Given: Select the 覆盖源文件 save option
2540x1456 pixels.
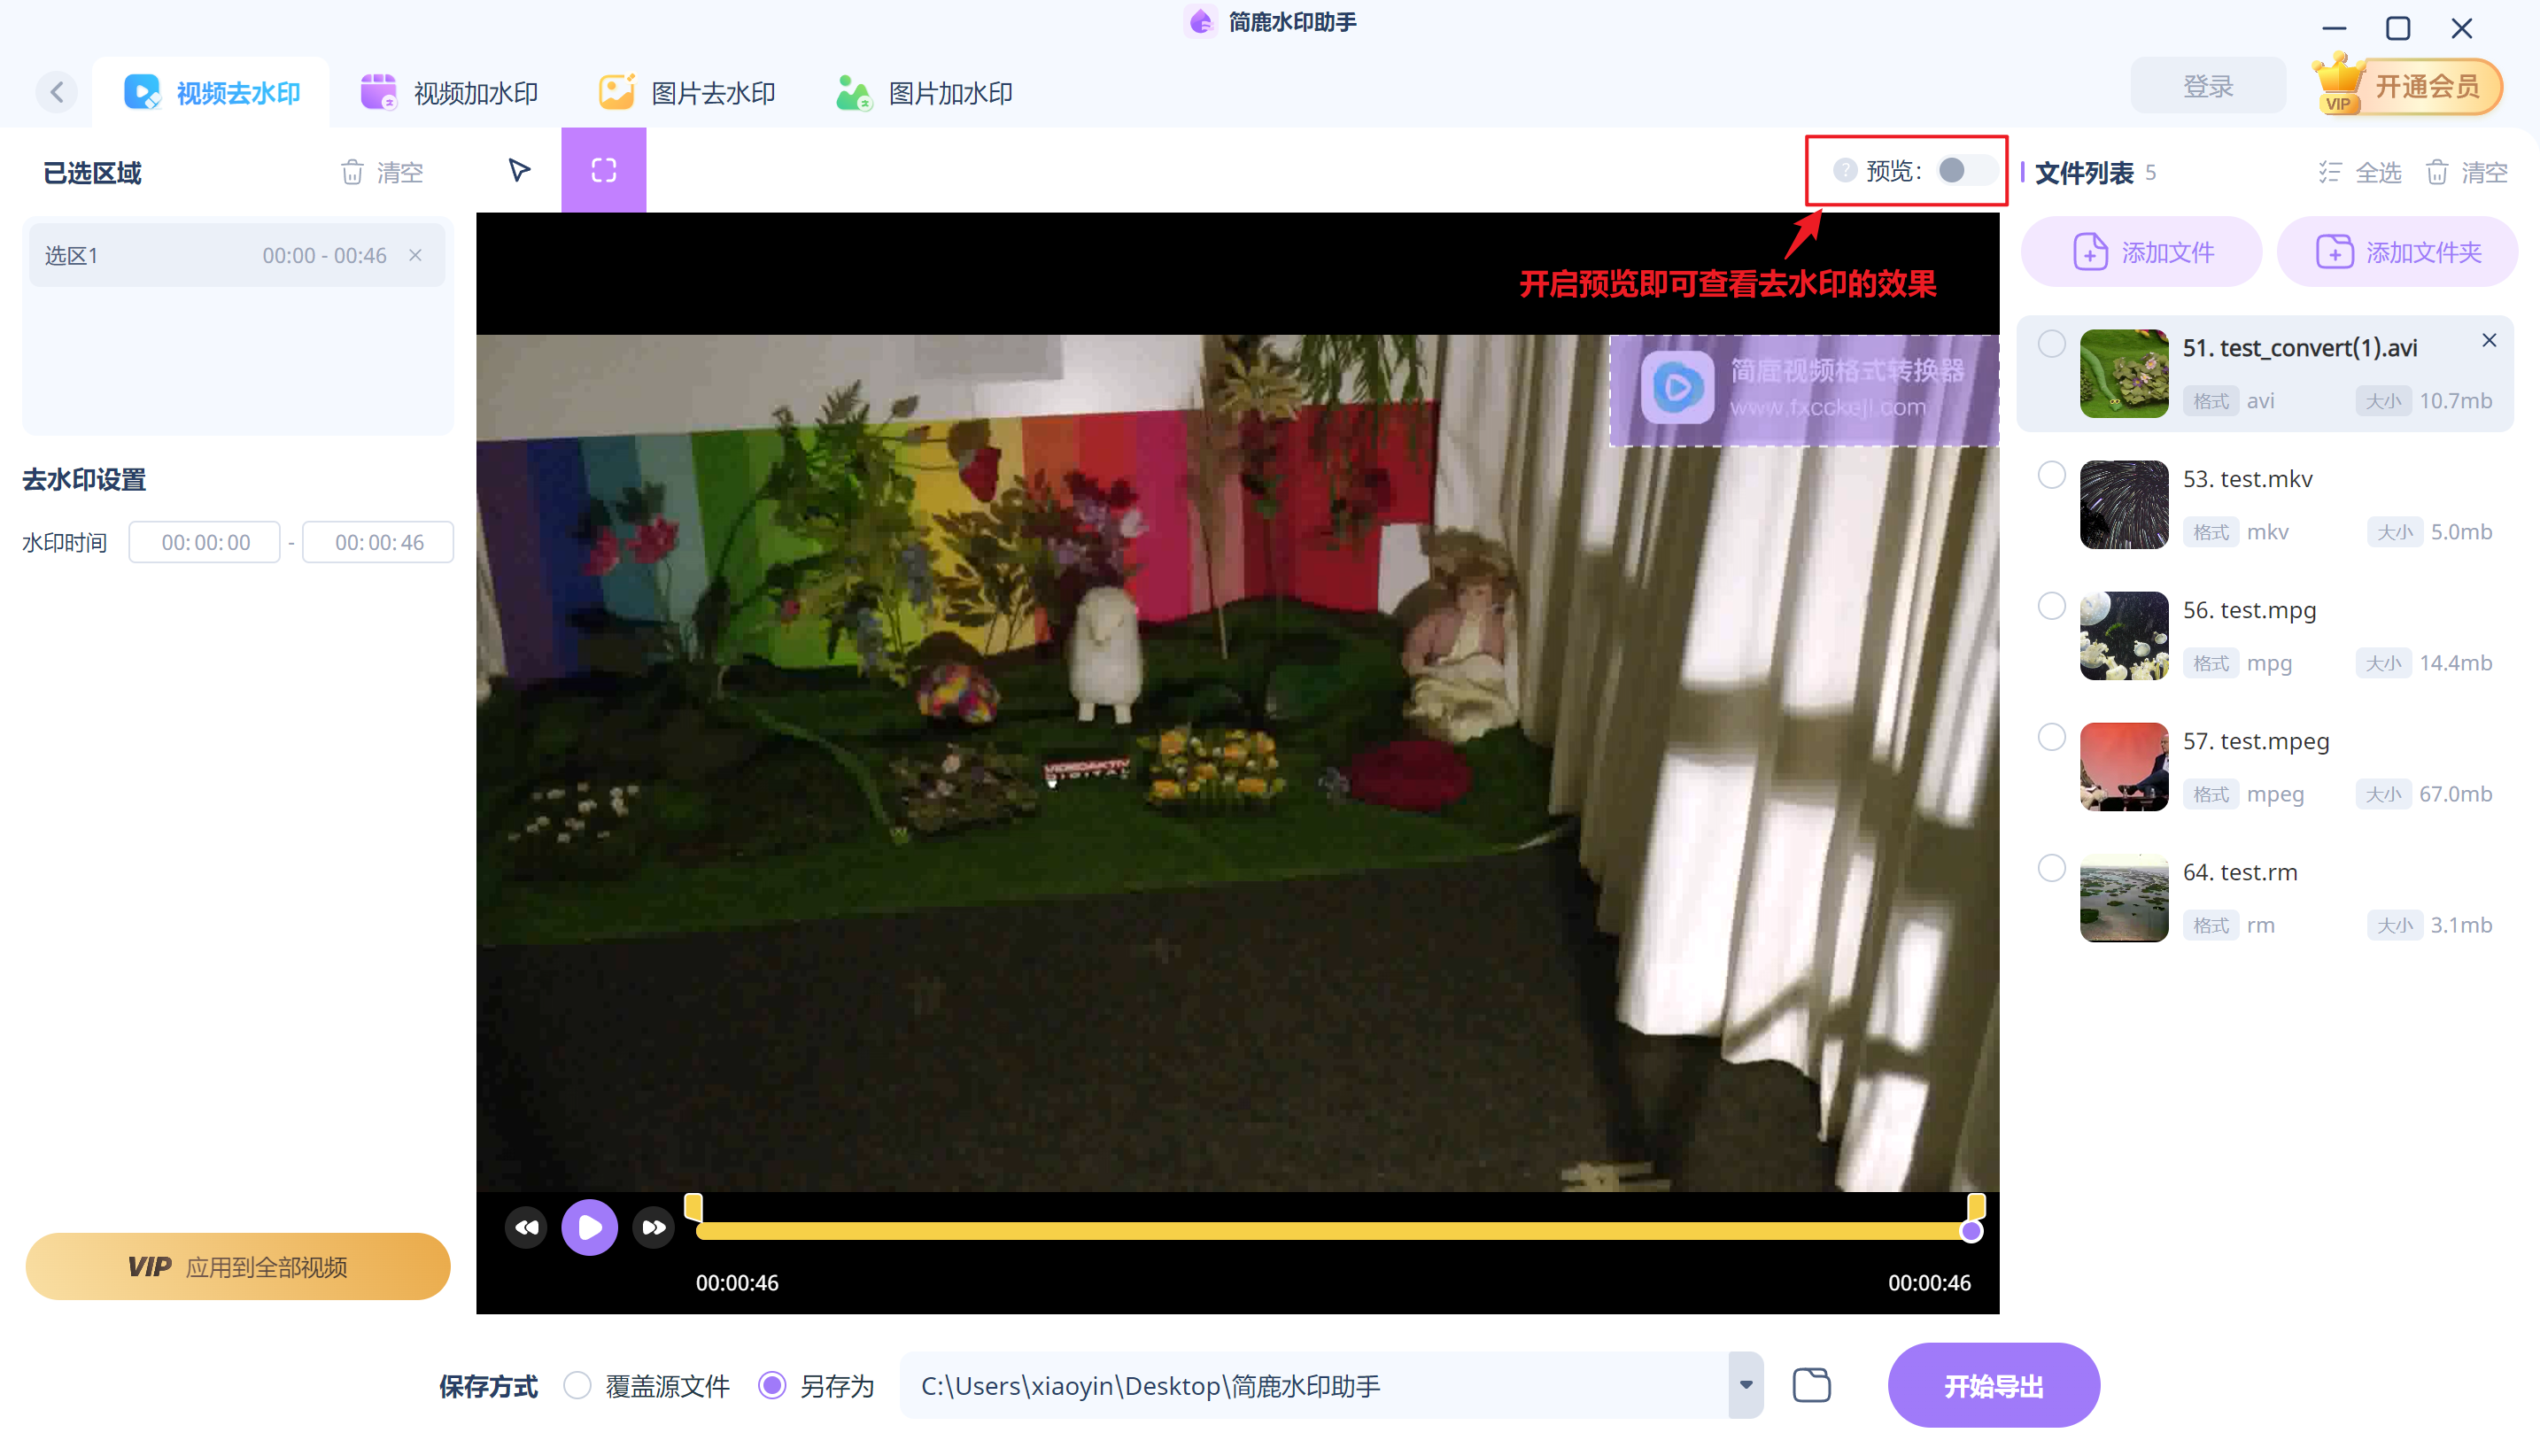Looking at the screenshot, I should tap(577, 1385).
